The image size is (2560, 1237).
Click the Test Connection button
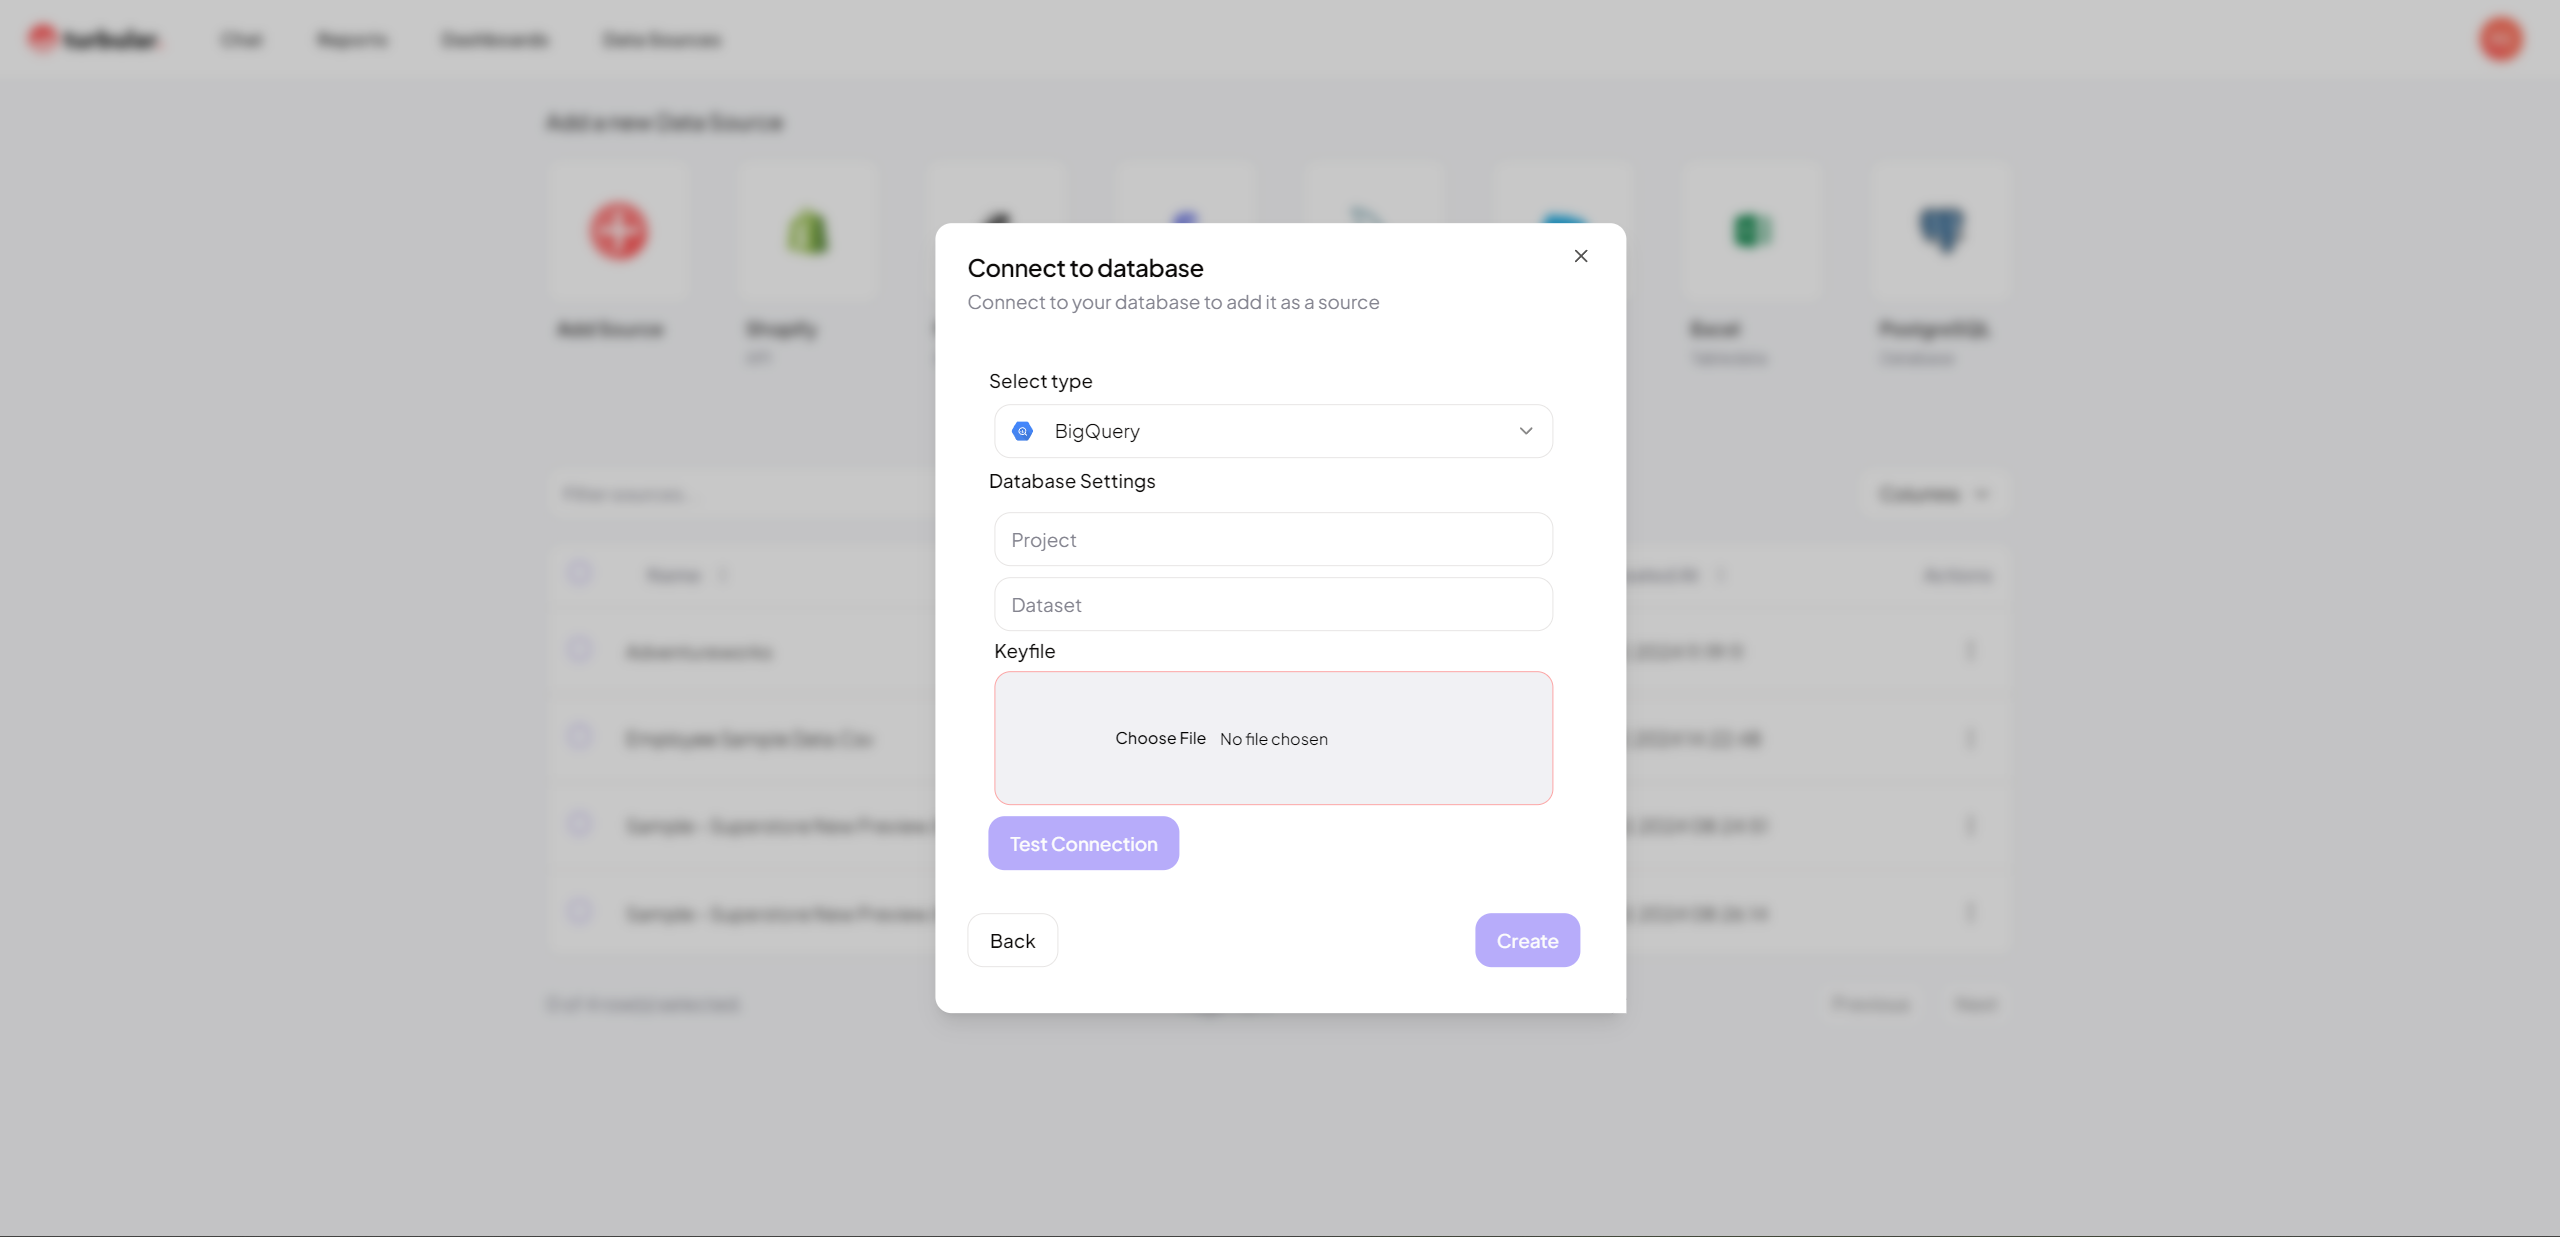(x=1082, y=842)
